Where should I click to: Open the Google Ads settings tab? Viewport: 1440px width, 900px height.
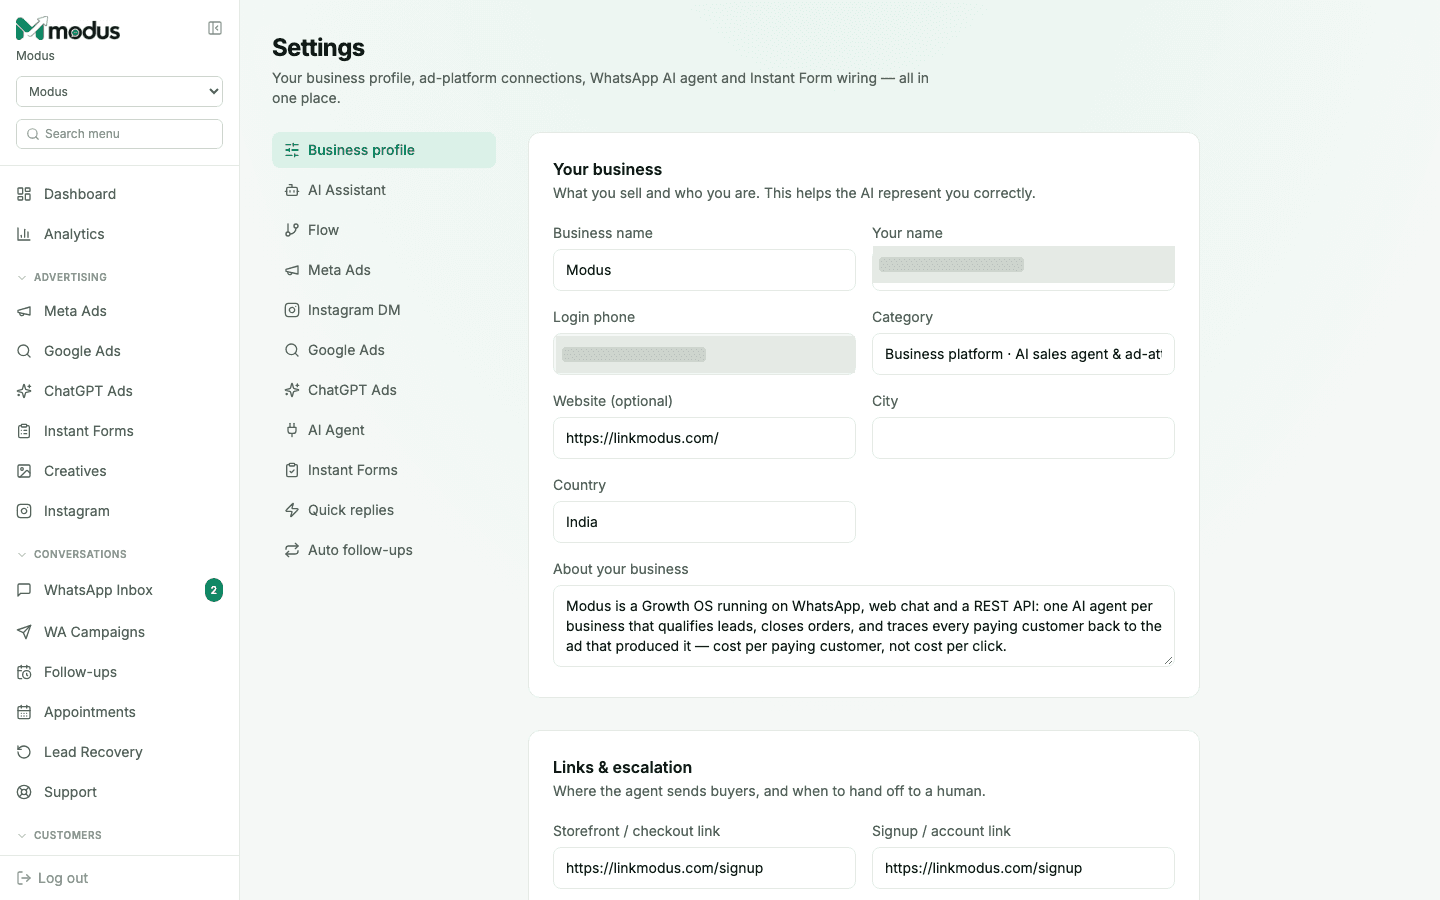(384, 350)
